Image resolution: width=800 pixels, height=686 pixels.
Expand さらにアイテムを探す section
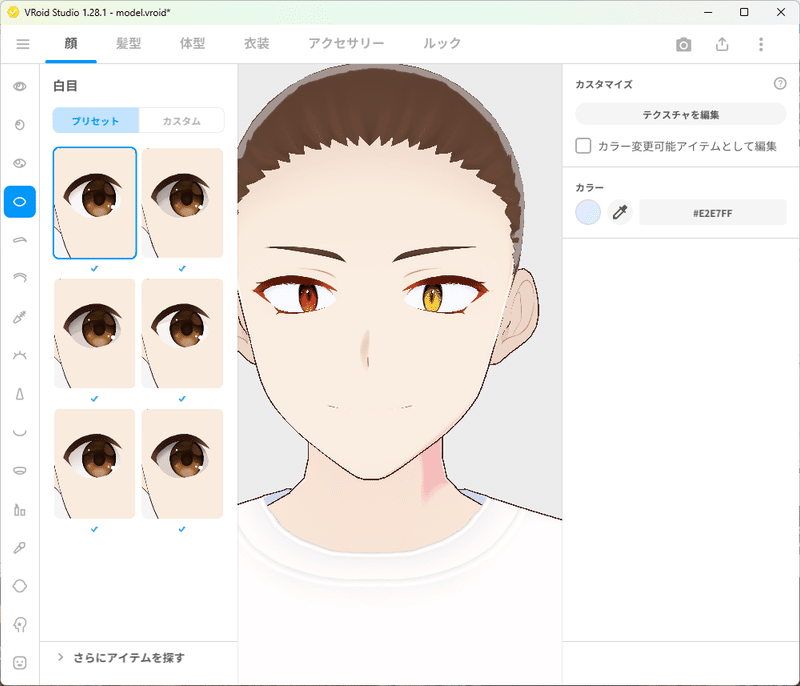click(x=121, y=657)
